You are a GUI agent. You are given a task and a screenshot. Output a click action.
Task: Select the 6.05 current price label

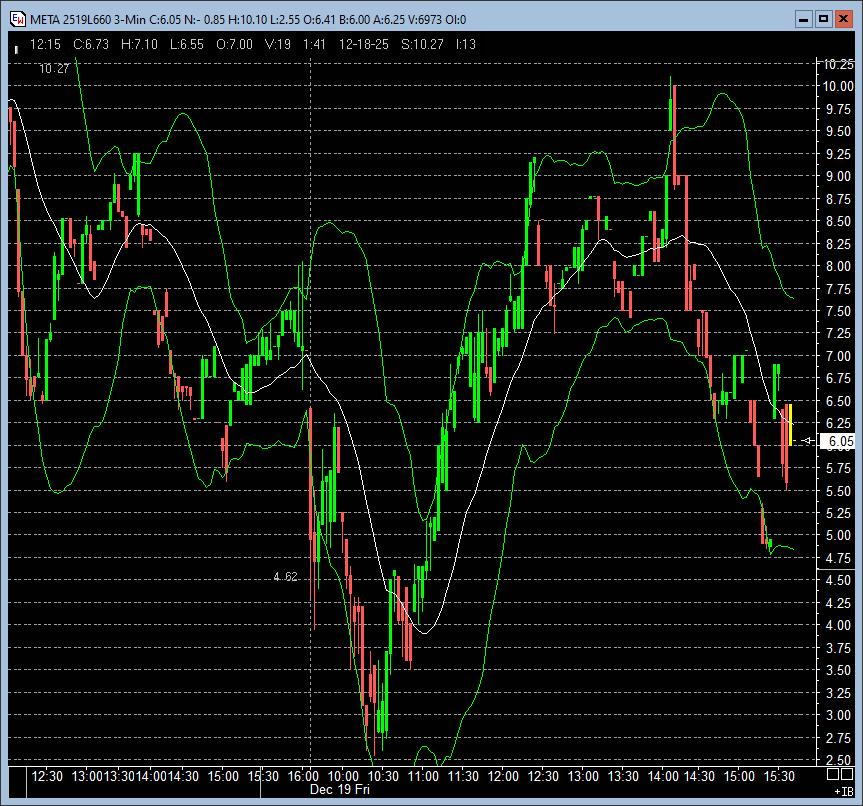[838, 441]
